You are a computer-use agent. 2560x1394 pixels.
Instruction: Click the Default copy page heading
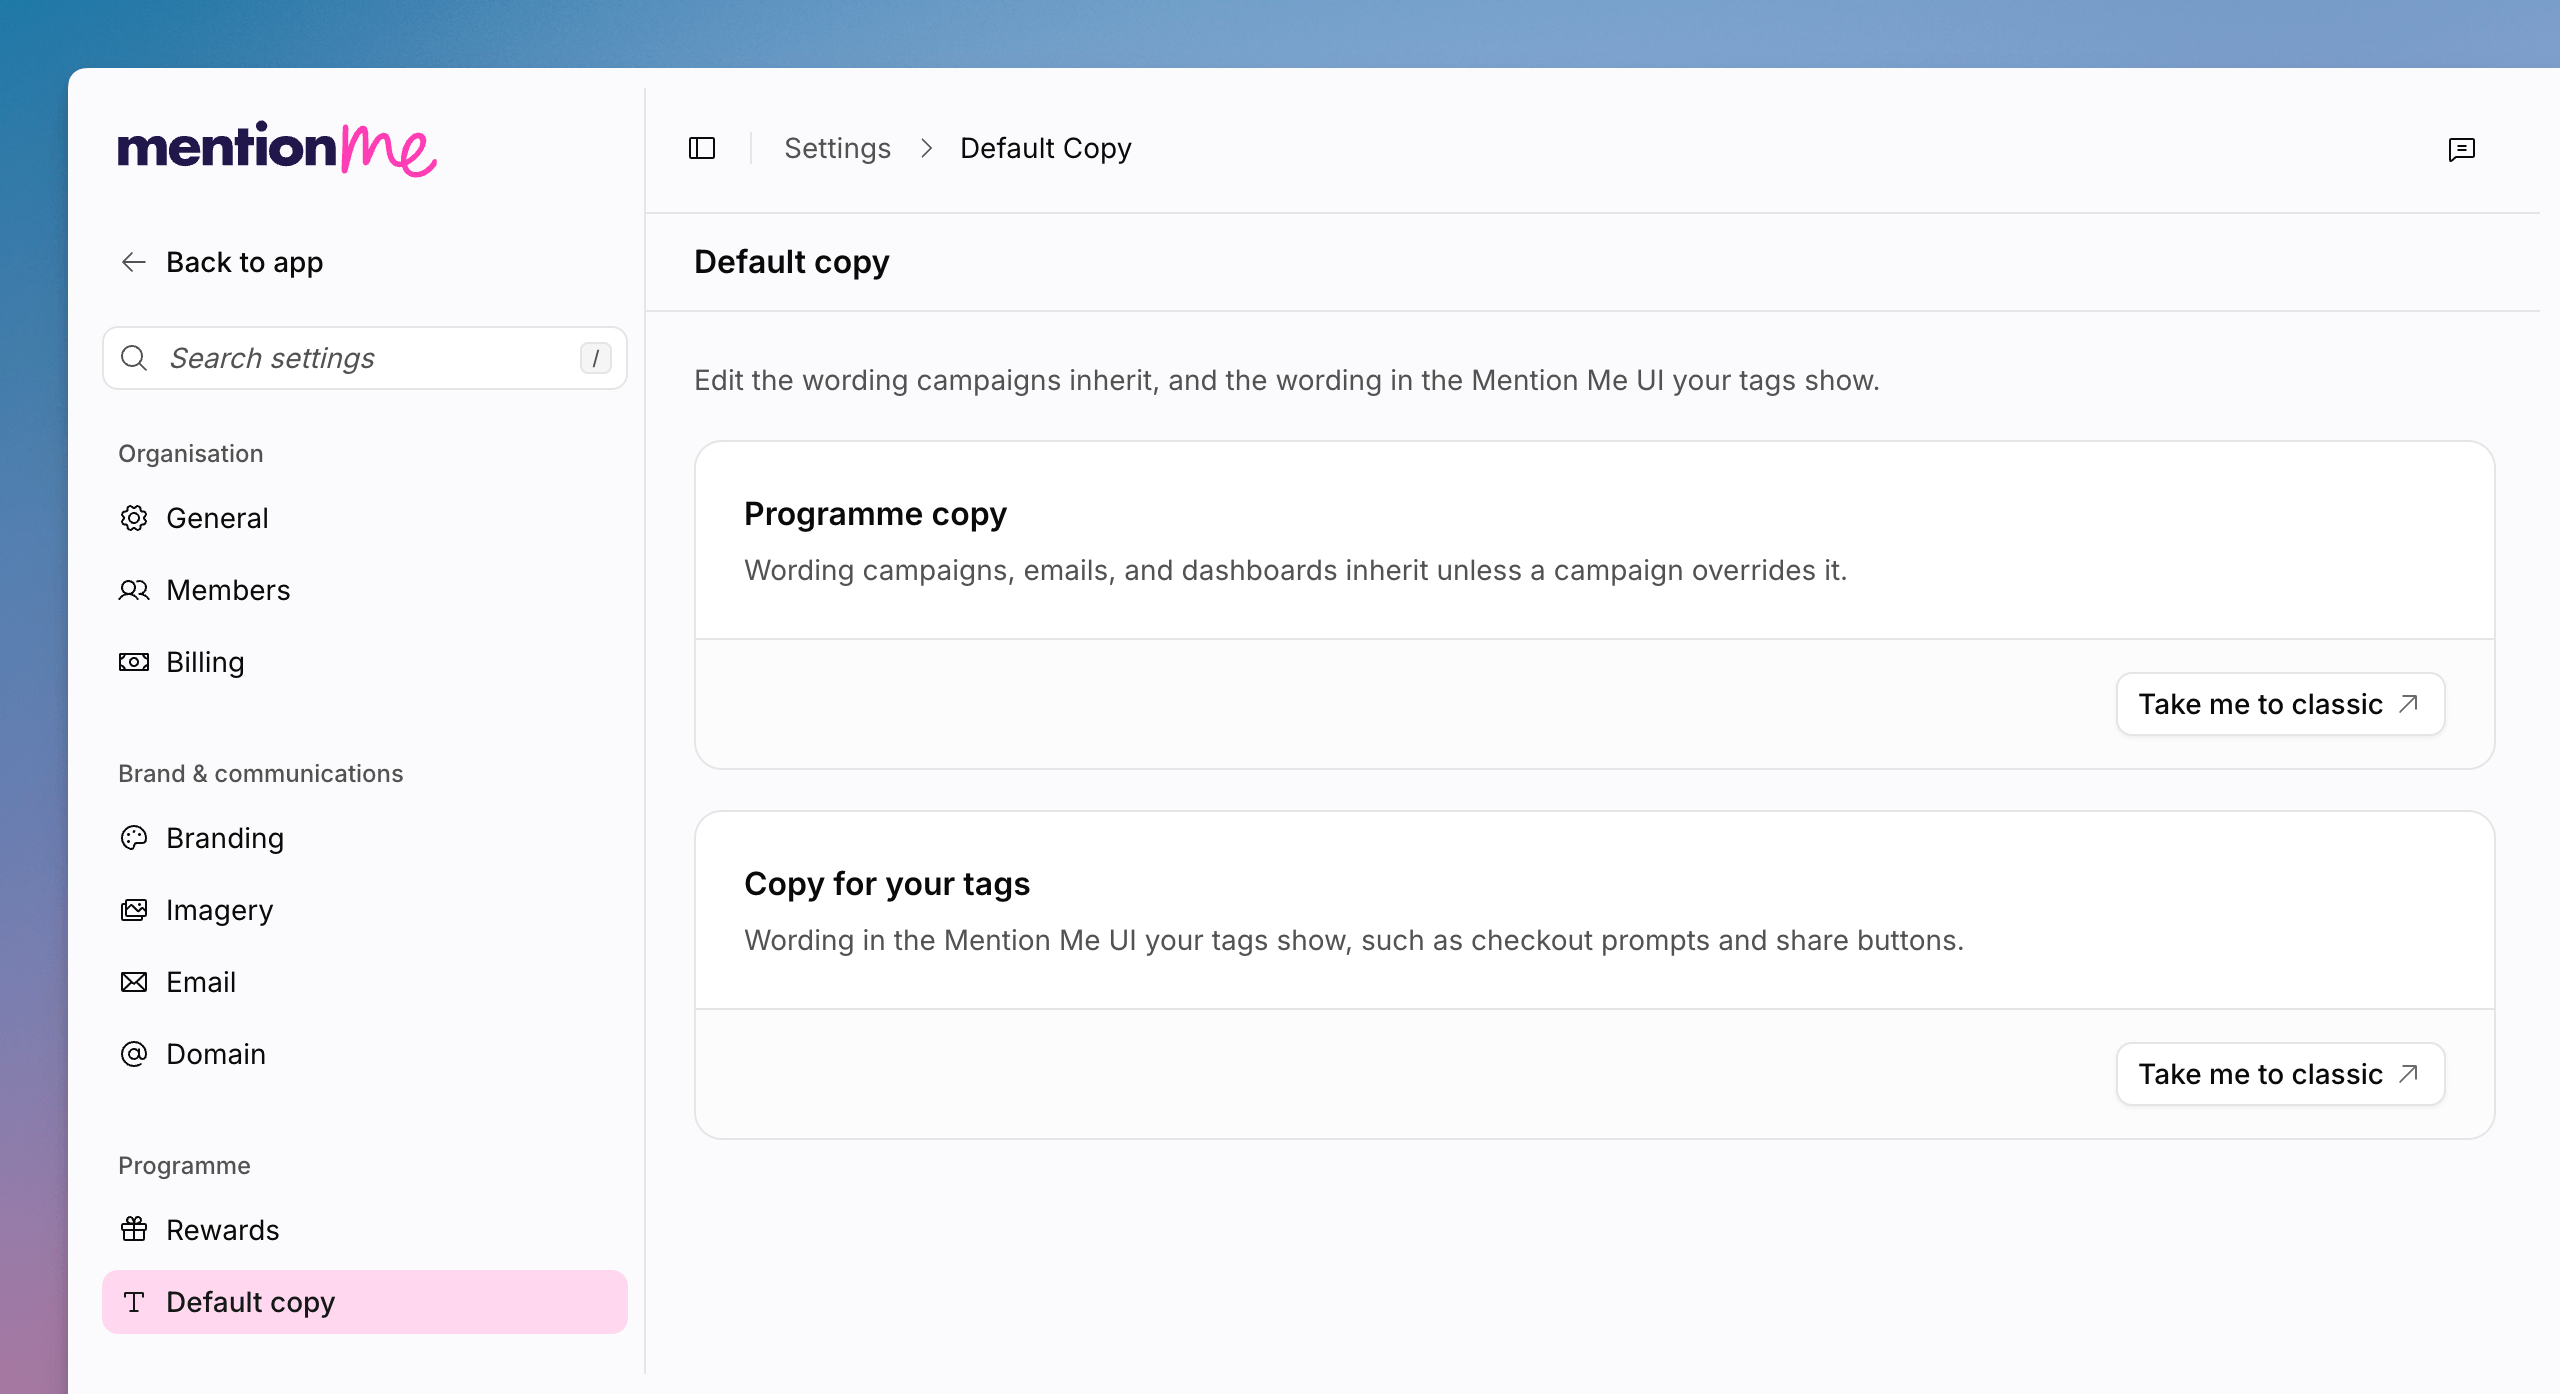[791, 262]
